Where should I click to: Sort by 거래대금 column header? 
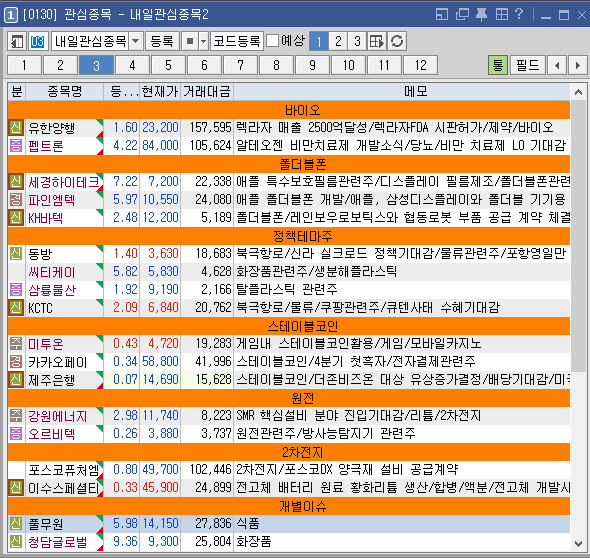click(x=207, y=91)
